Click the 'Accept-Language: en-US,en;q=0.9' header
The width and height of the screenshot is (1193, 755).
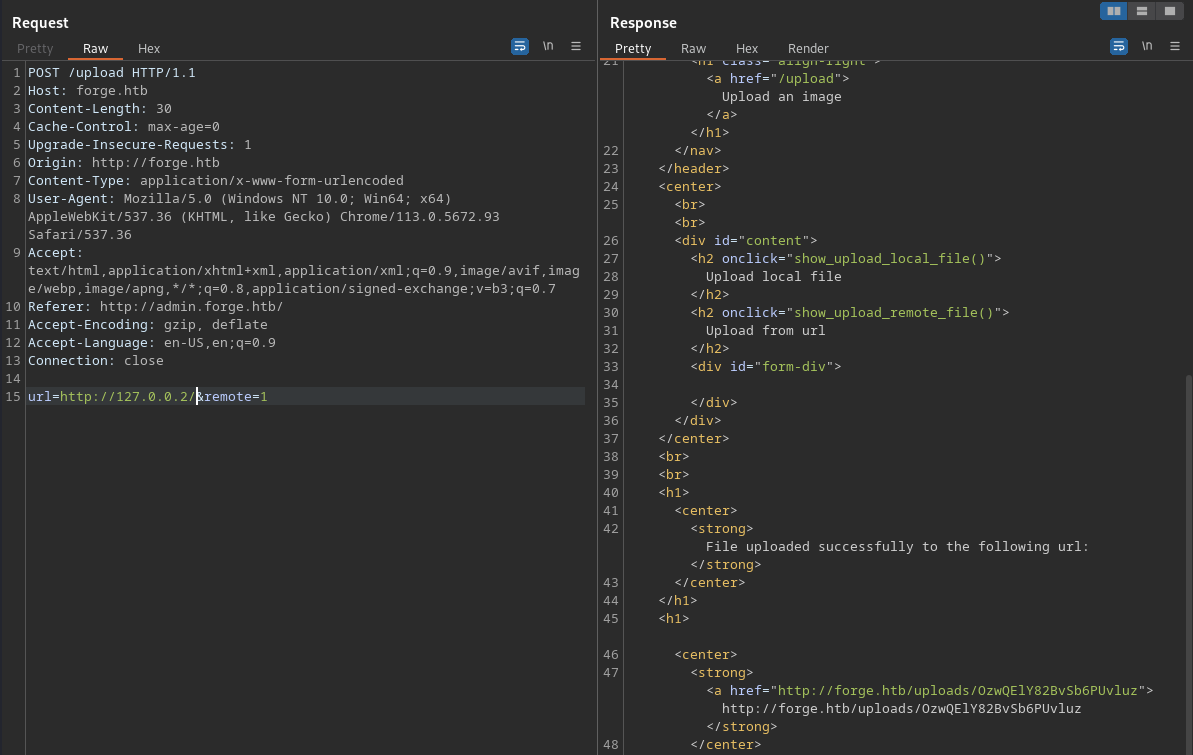[152, 342]
